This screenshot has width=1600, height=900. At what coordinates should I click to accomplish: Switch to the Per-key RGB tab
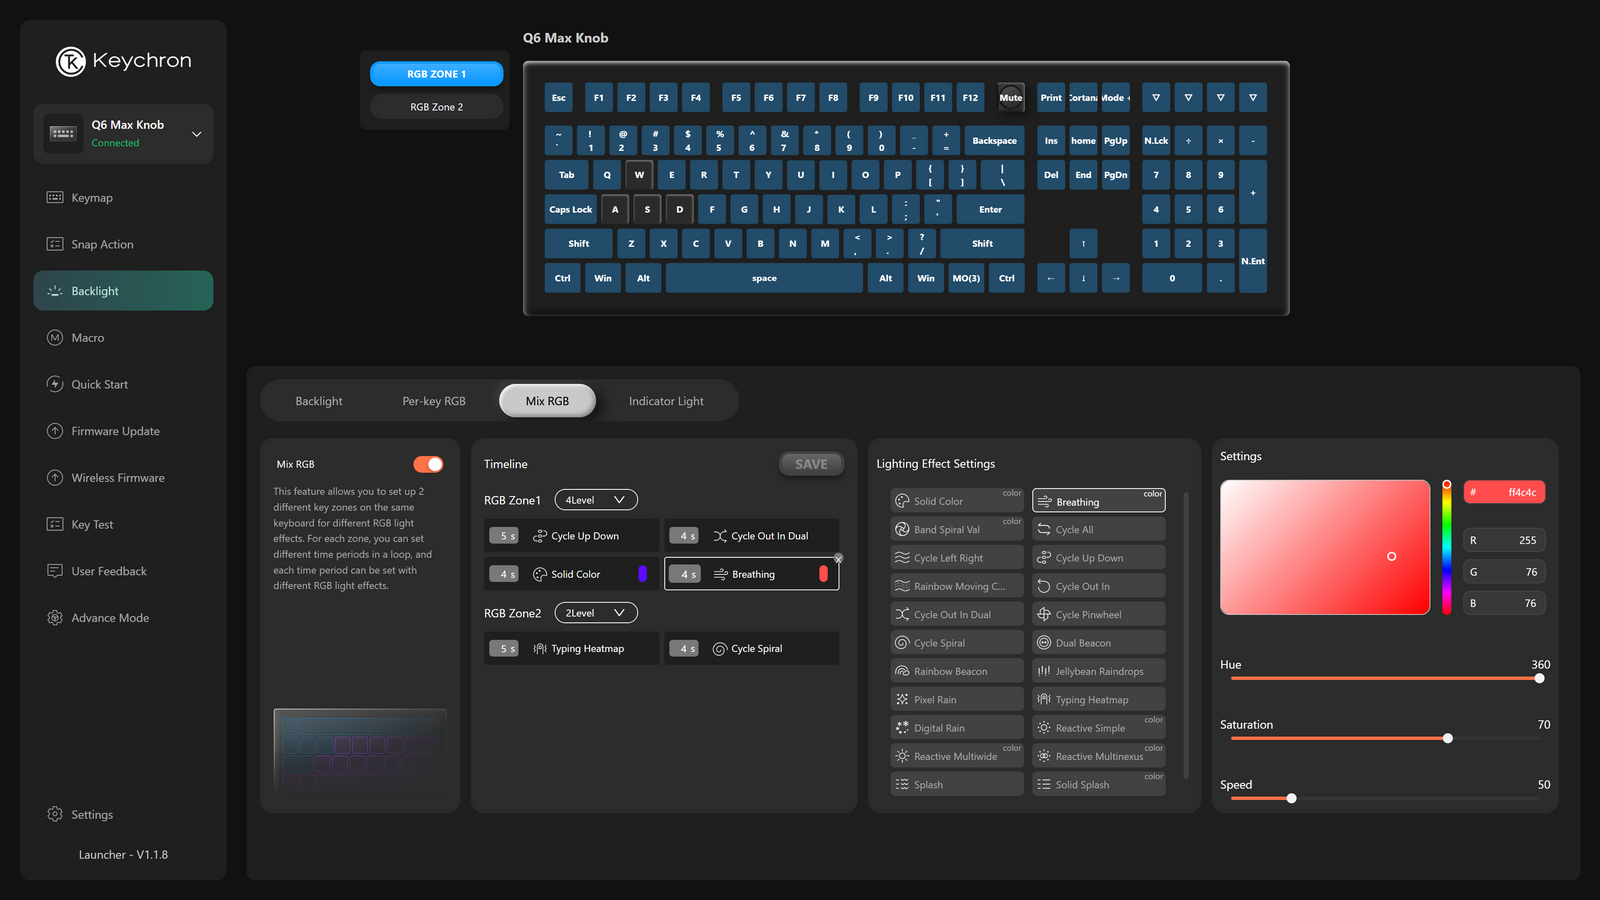pos(433,400)
